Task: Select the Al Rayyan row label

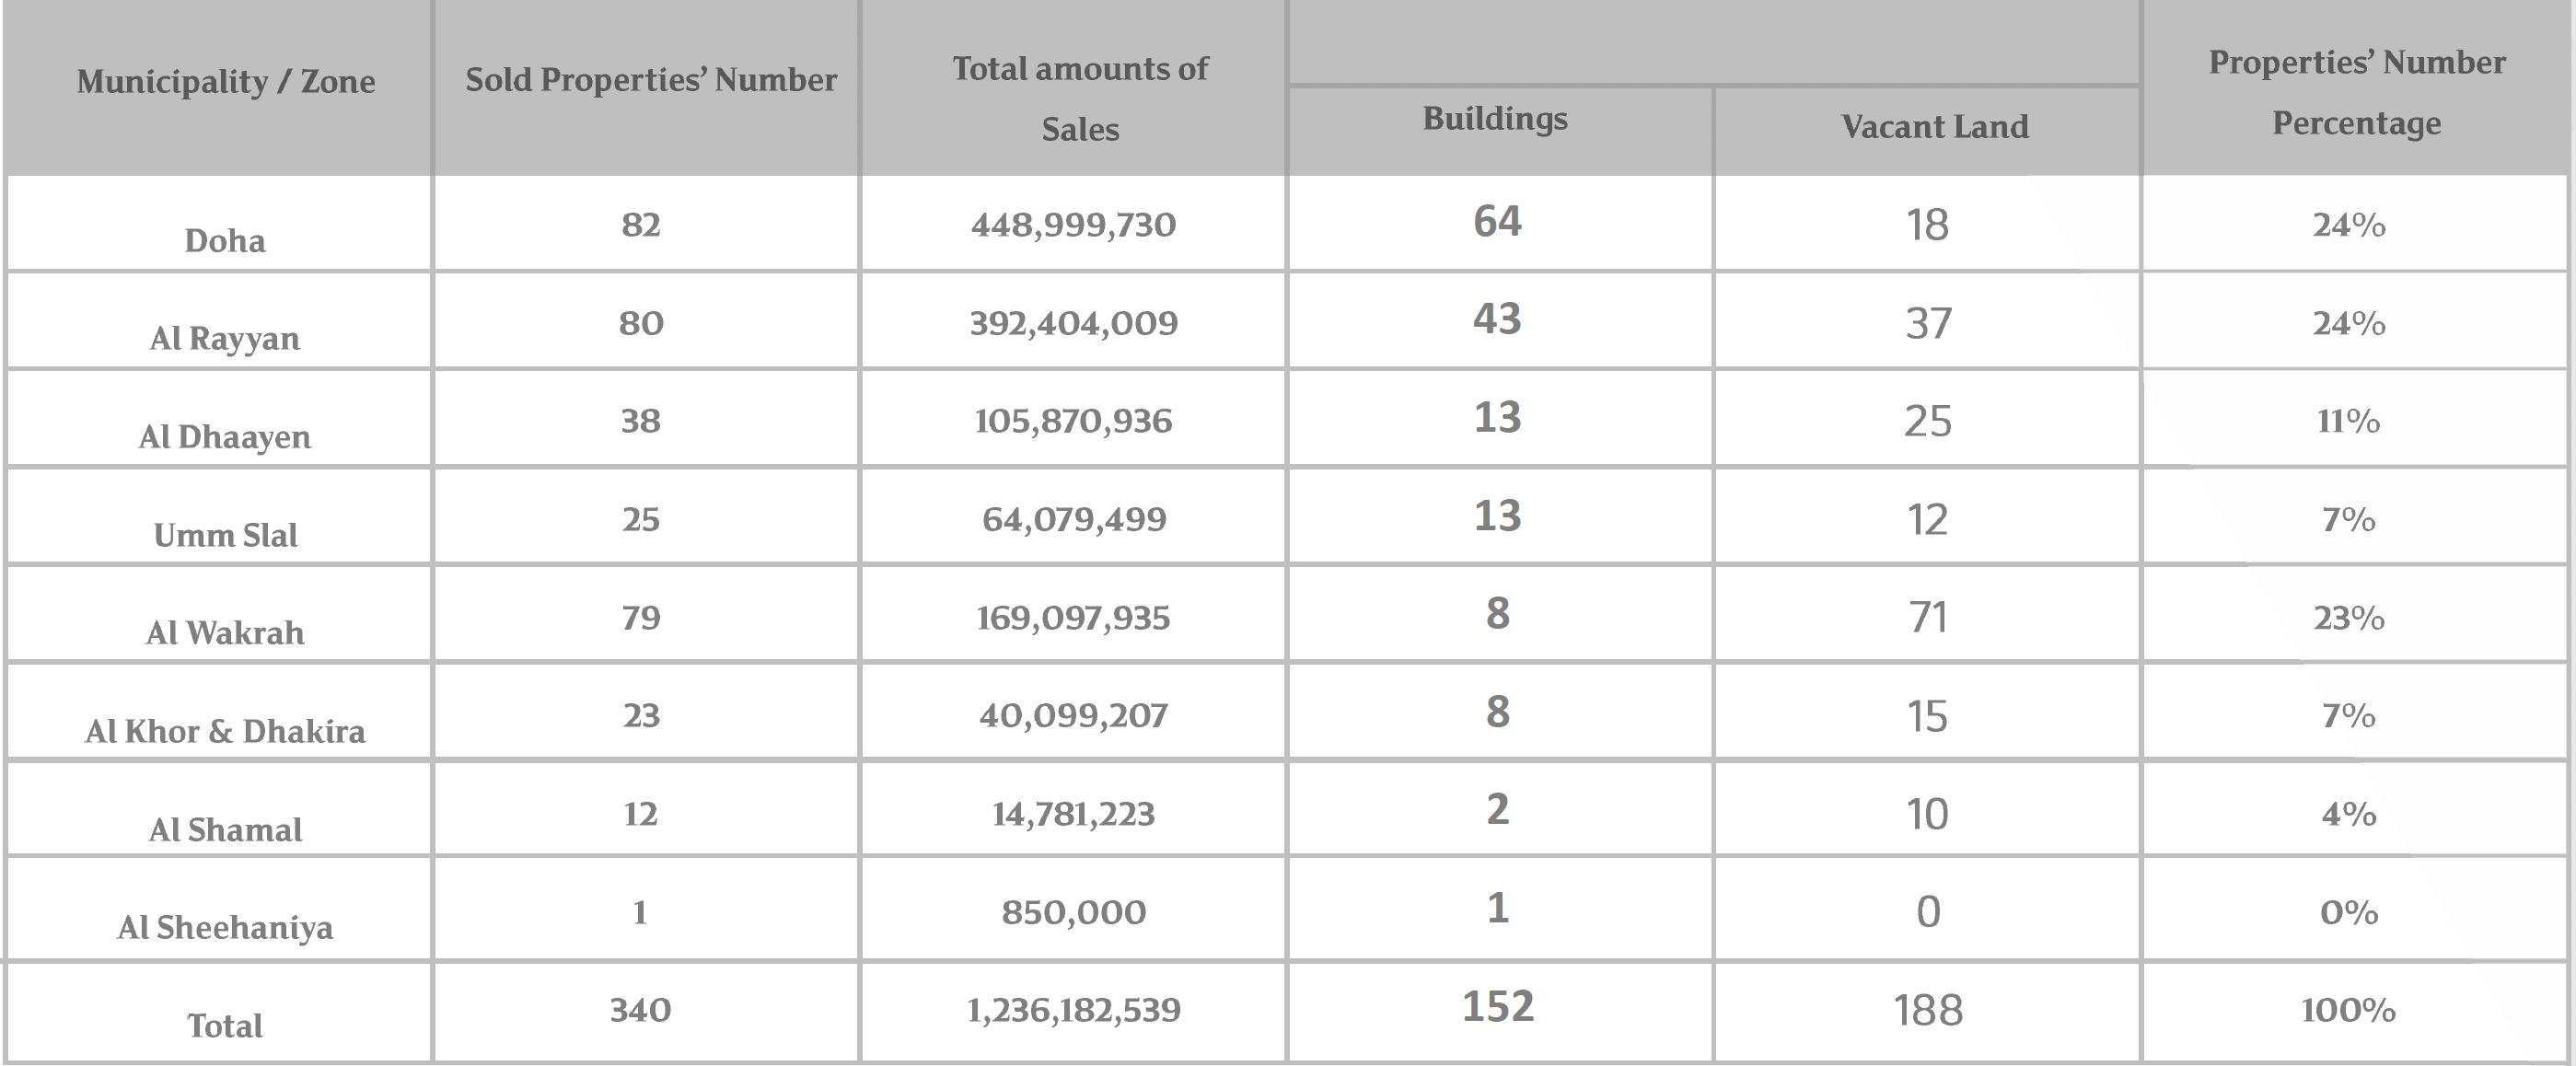Action: click(225, 339)
